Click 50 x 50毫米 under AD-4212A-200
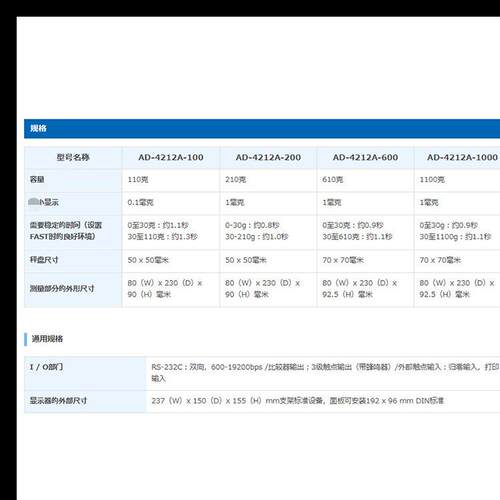The height and width of the screenshot is (500, 500). point(268,260)
